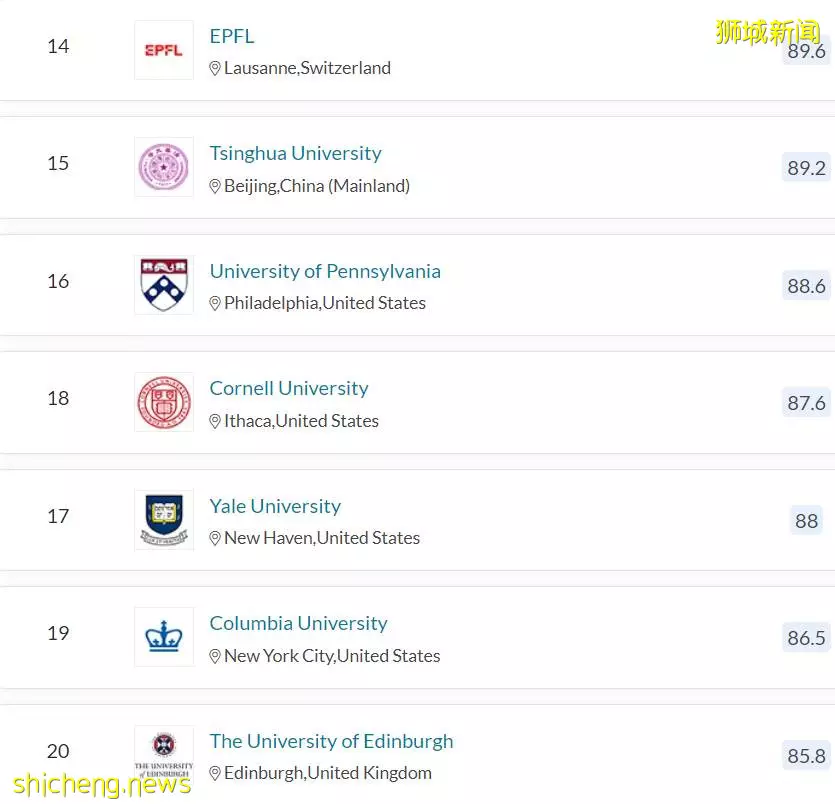
Task: Click the University of Pennsylvania shield logo
Action: pyautogui.click(x=164, y=285)
